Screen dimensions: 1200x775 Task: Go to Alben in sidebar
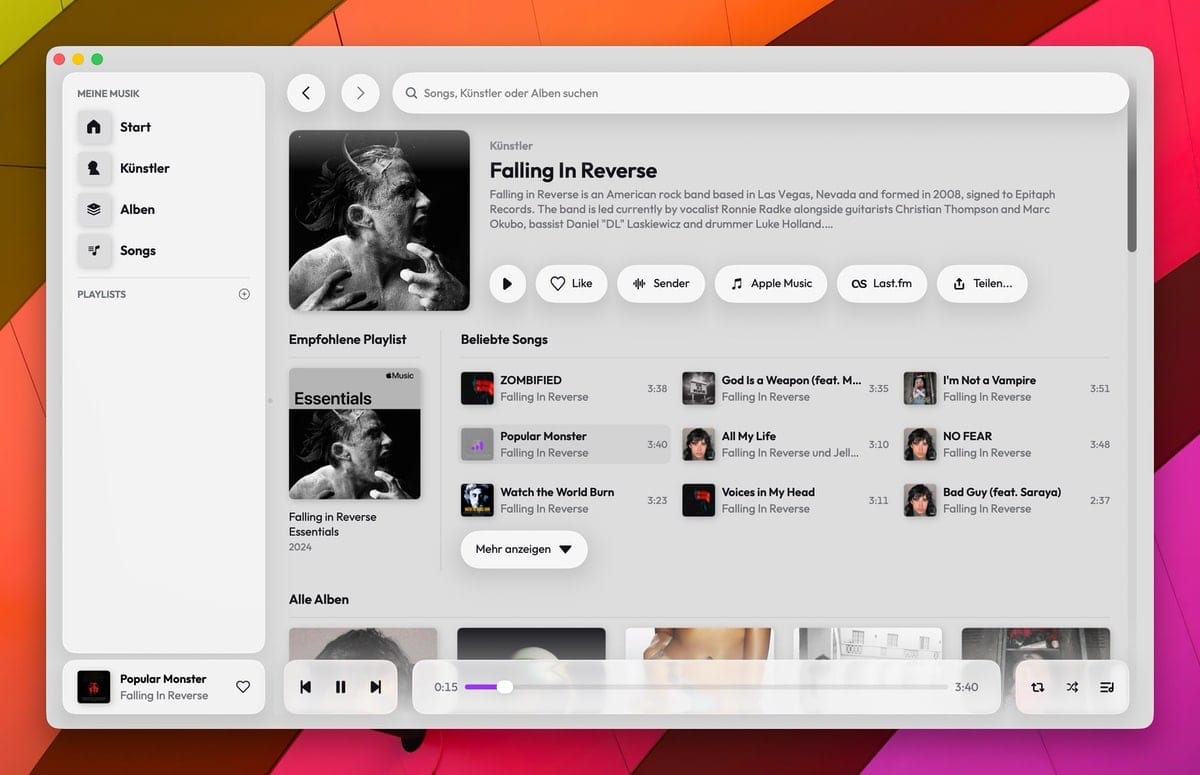(x=137, y=209)
